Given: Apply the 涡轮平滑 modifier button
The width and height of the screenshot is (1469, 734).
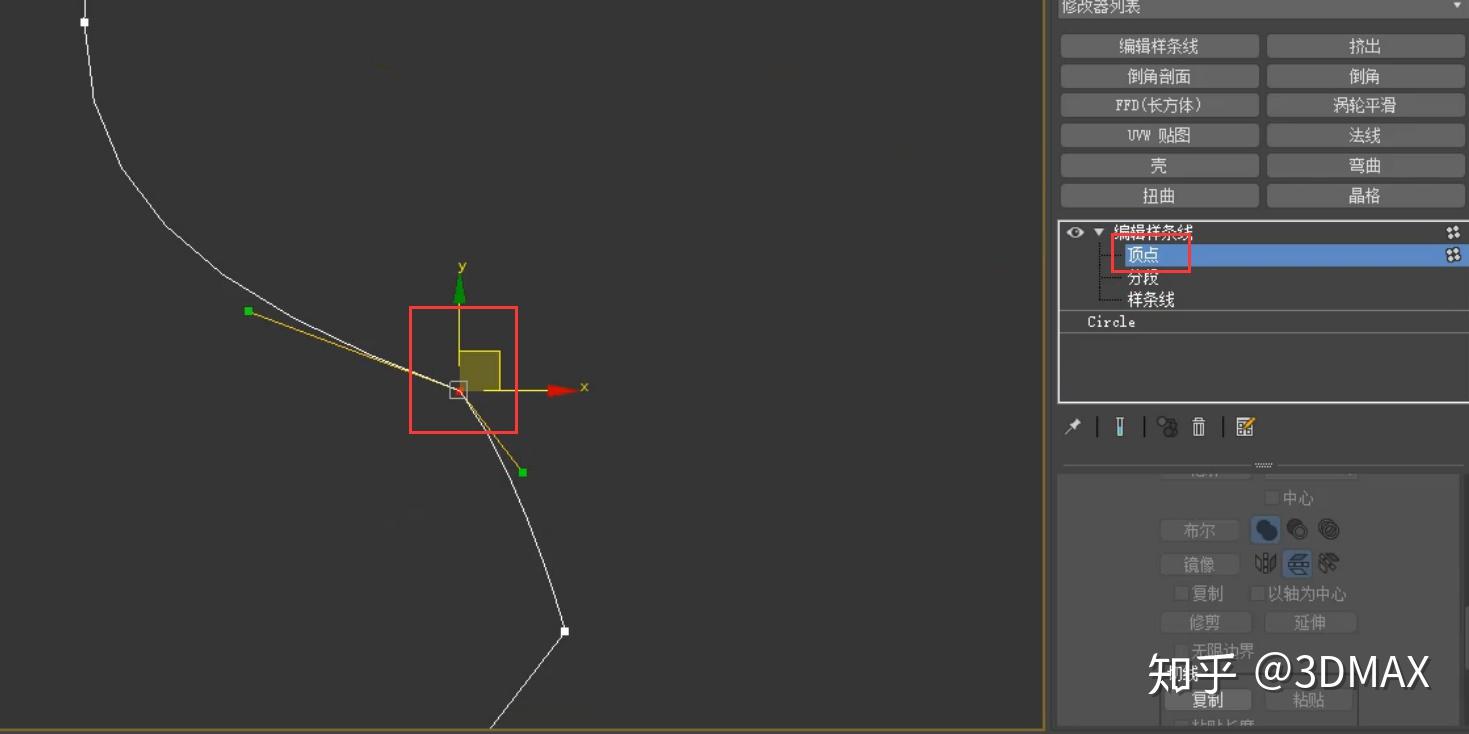Looking at the screenshot, I should (x=1365, y=104).
